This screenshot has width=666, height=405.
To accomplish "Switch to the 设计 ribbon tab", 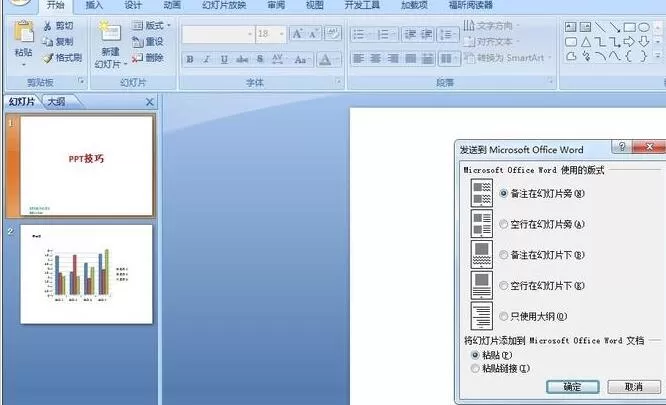I will coord(133,5).
